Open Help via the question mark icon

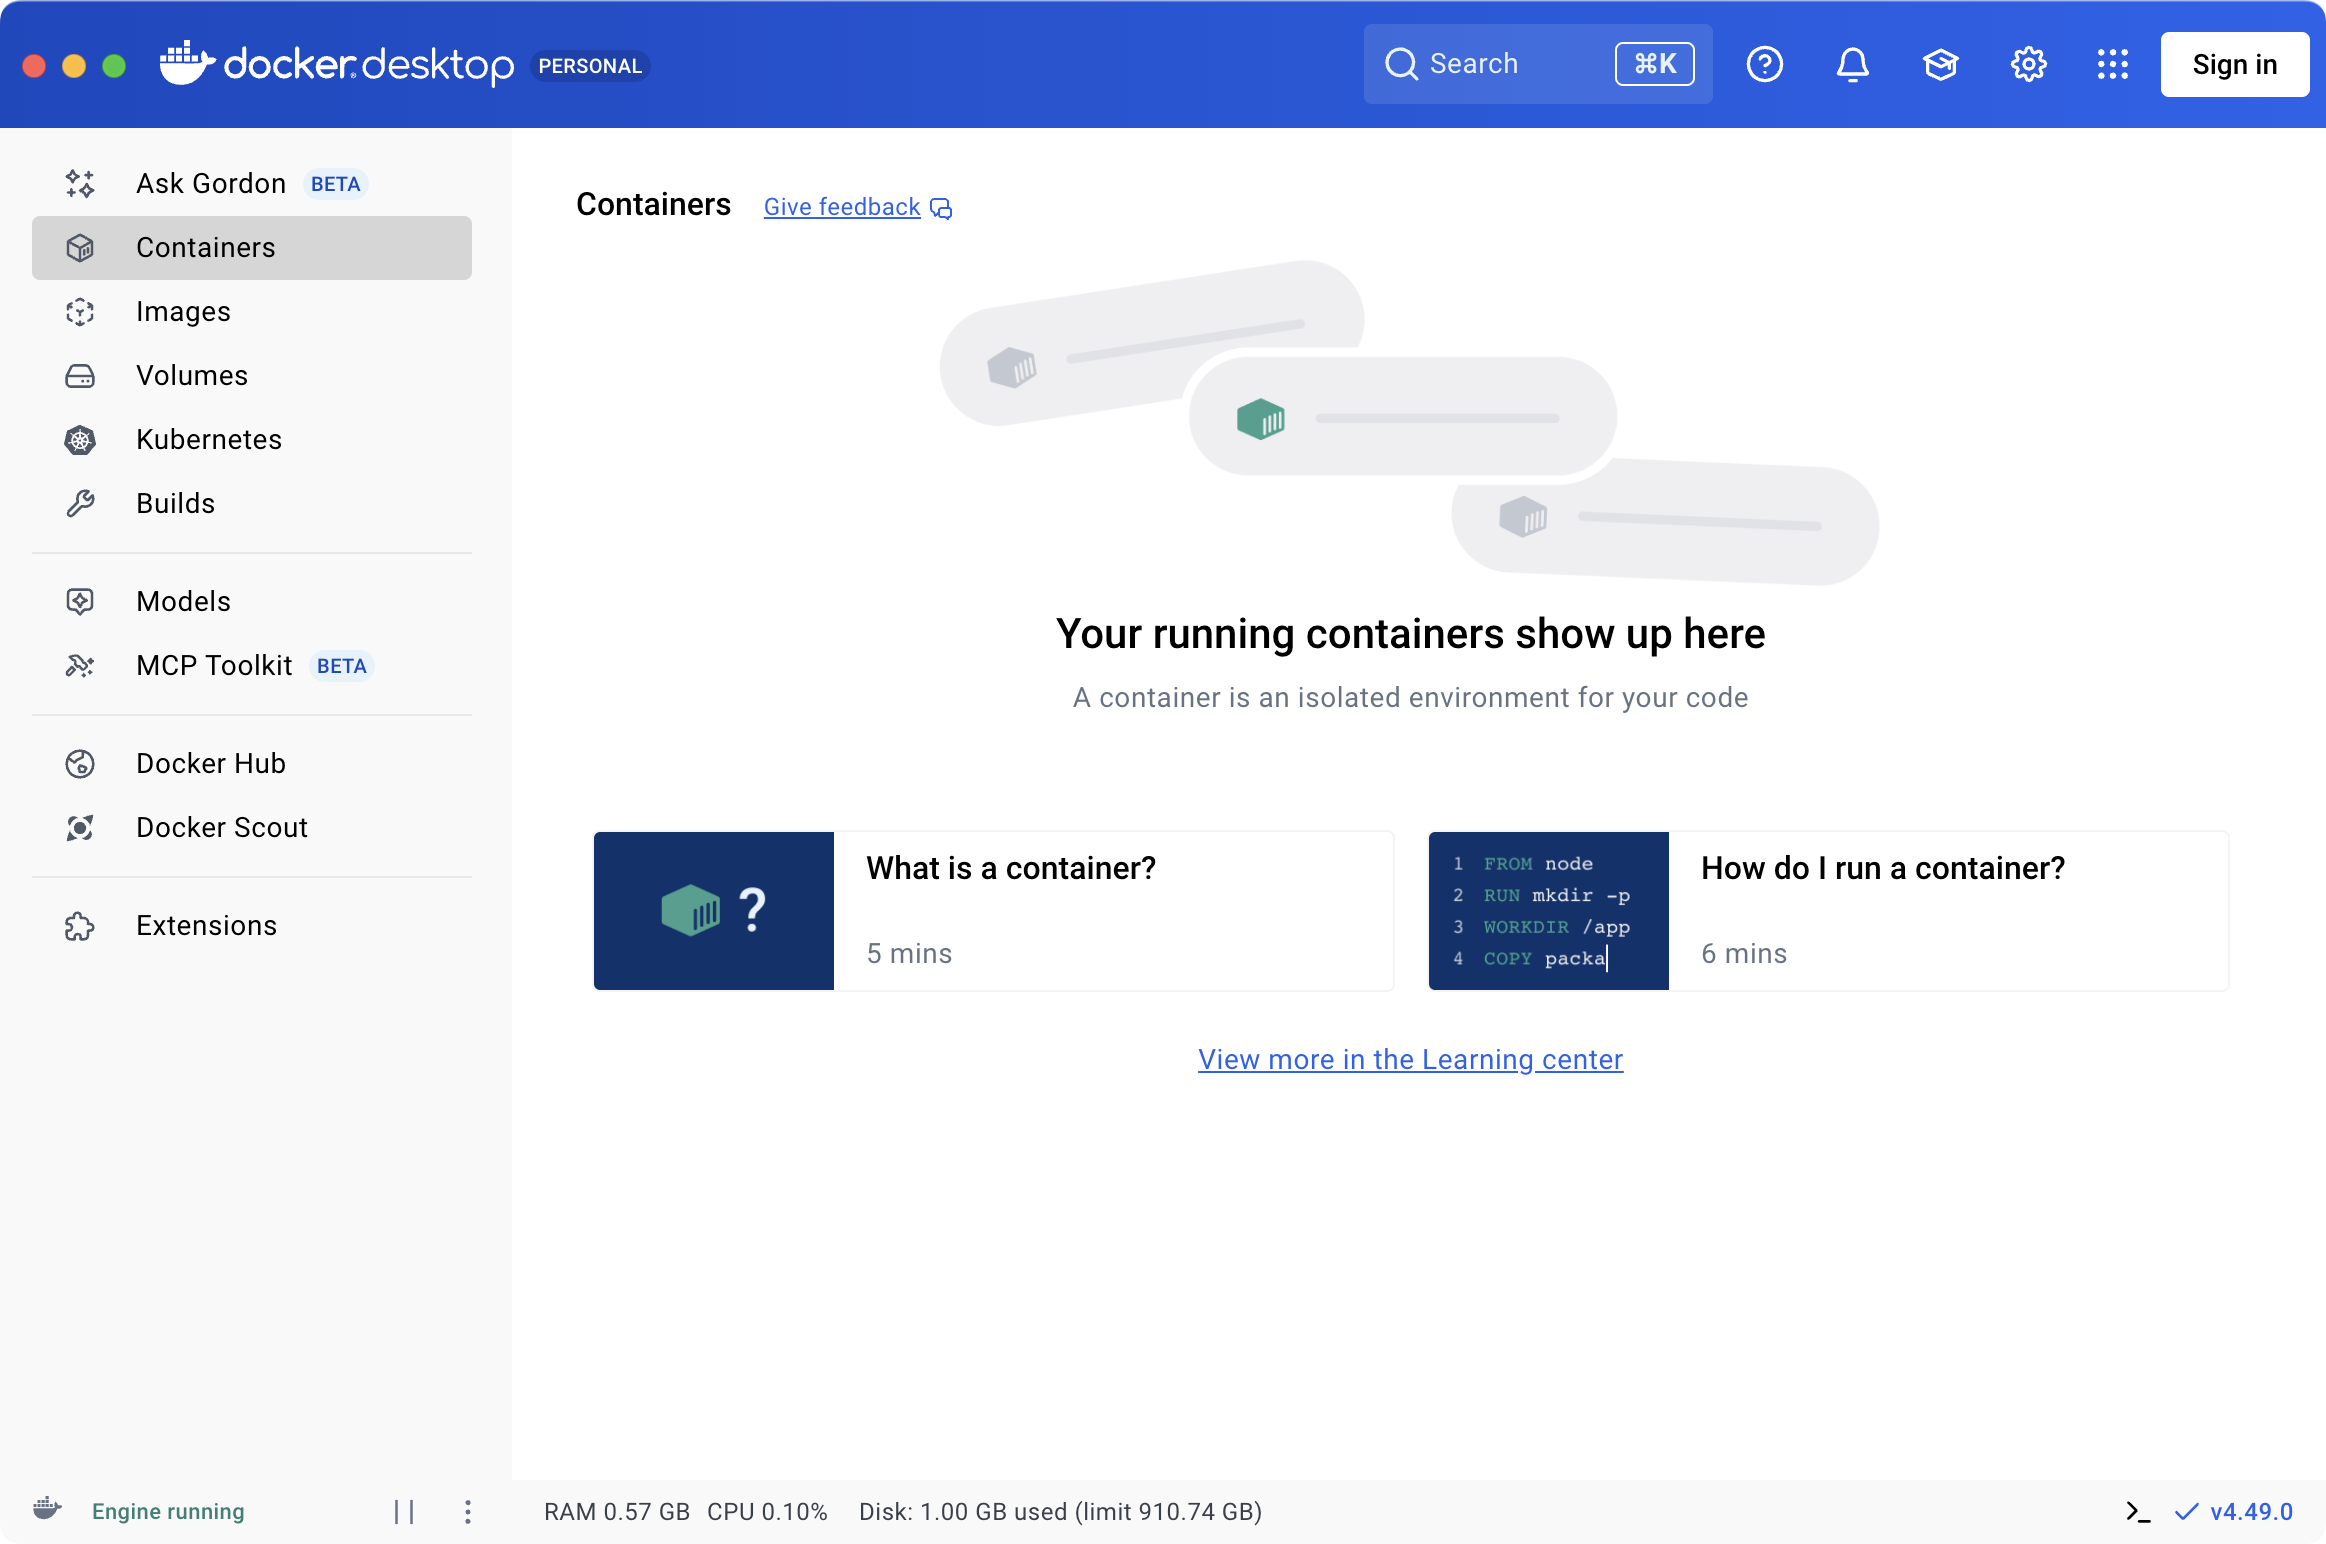(x=1764, y=64)
